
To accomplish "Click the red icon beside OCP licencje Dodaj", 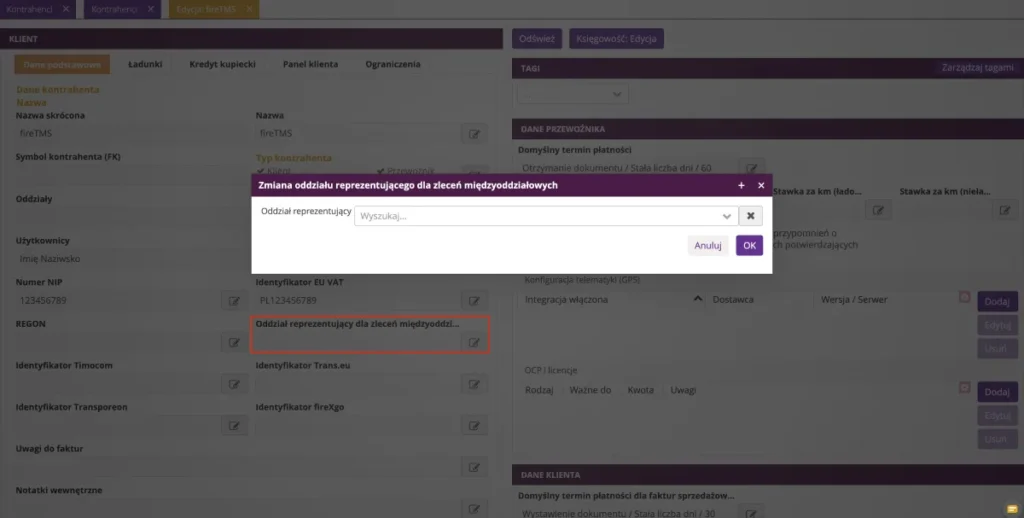I will pyautogui.click(x=965, y=387).
